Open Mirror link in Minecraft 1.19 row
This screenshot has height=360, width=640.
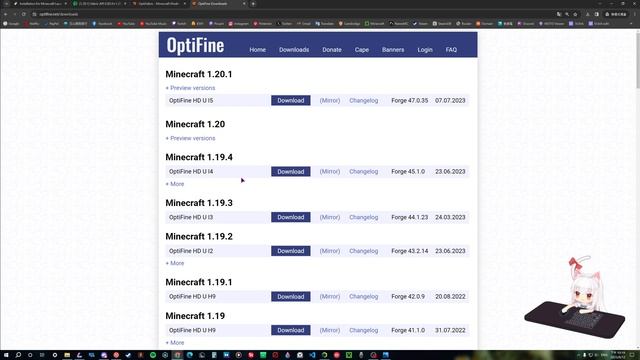pyautogui.click(x=330, y=330)
